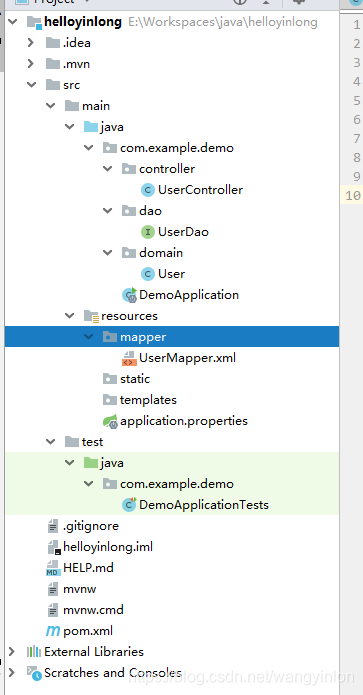Viewport: 363px width, 695px height.
Task: Select the templates folder name
Action: [x=148, y=400]
